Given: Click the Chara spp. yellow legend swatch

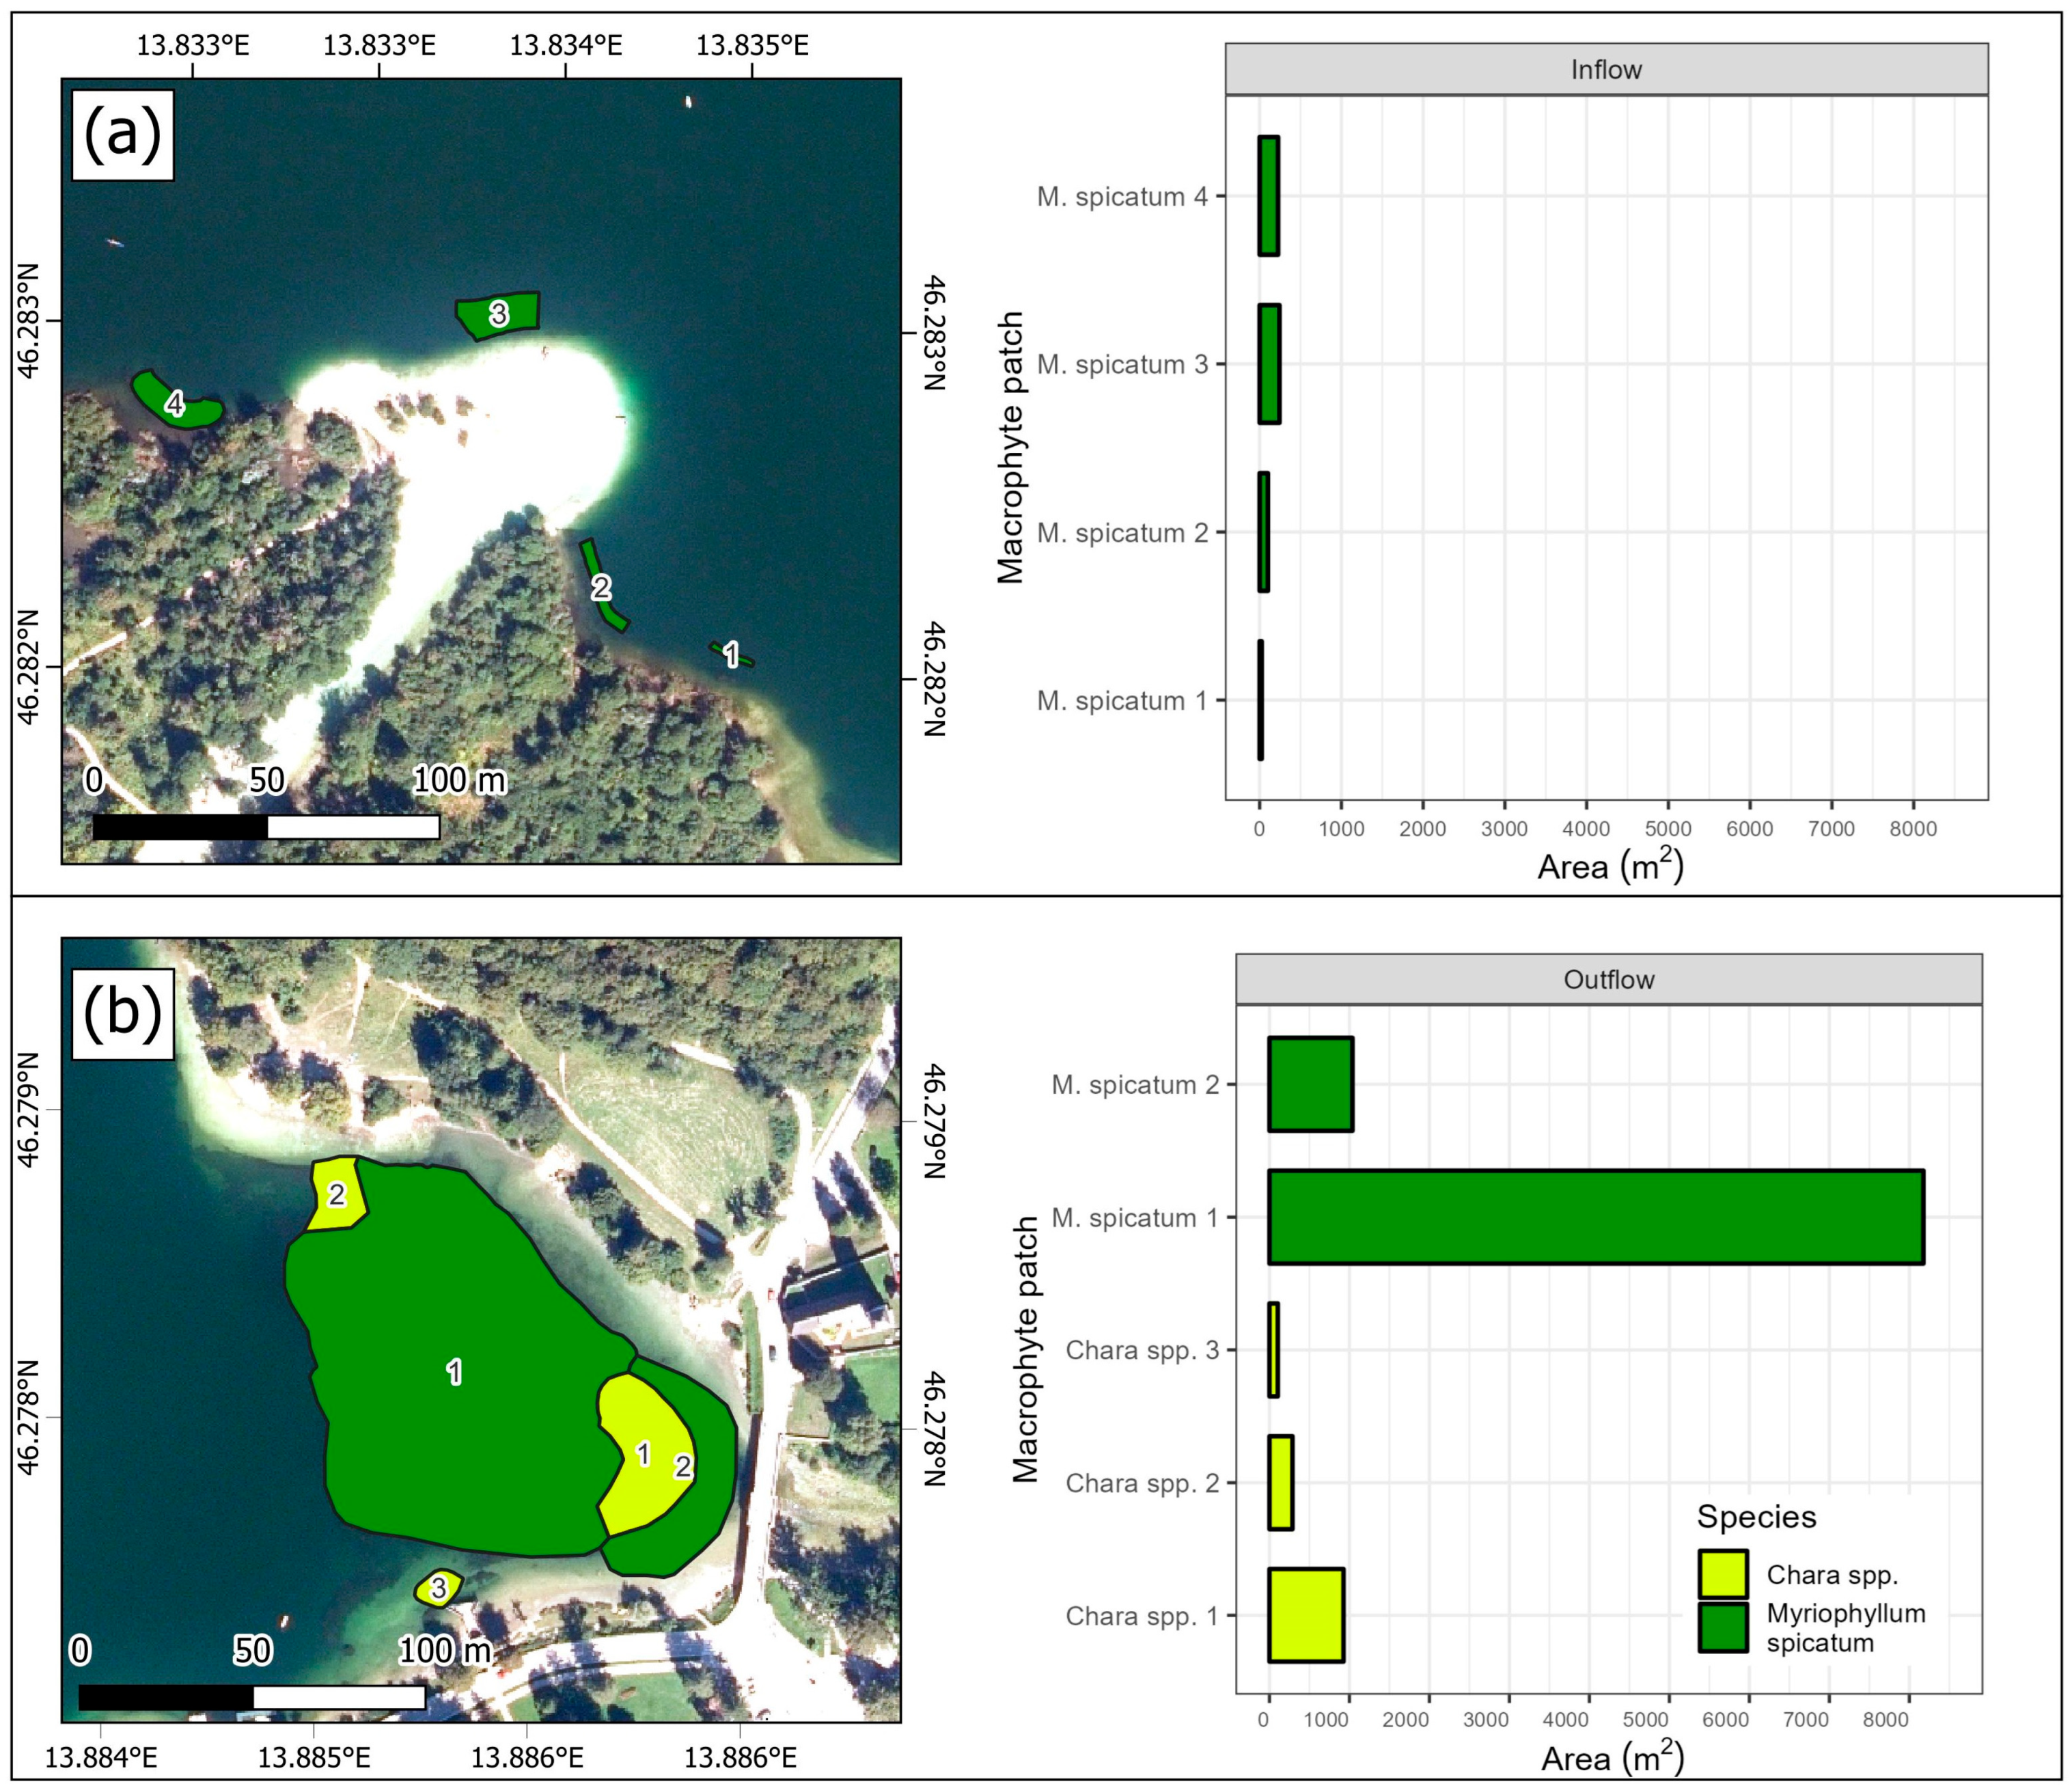Looking at the screenshot, I should pyautogui.click(x=1722, y=1574).
